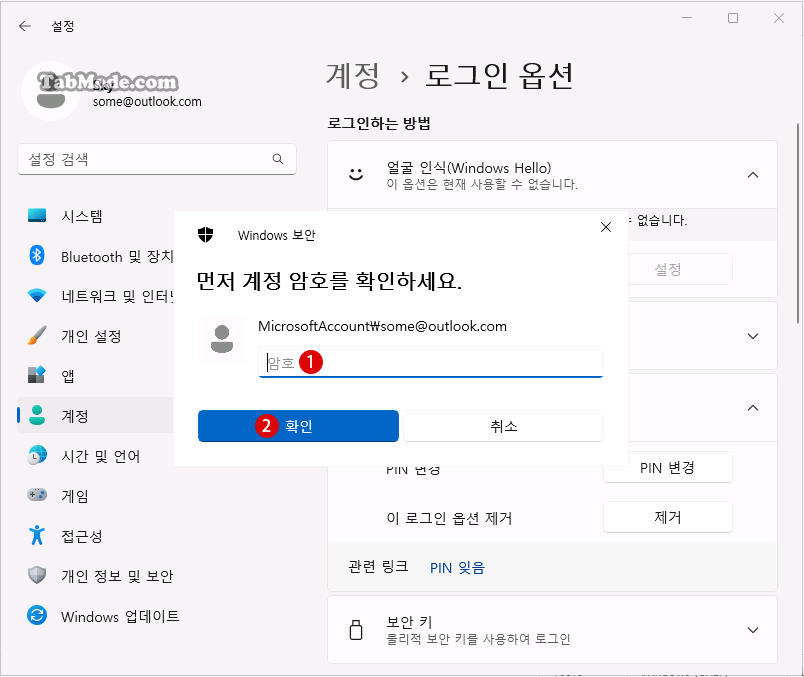This screenshot has width=804, height=677.
Task: Click the Accounts person icon
Action: point(37,415)
